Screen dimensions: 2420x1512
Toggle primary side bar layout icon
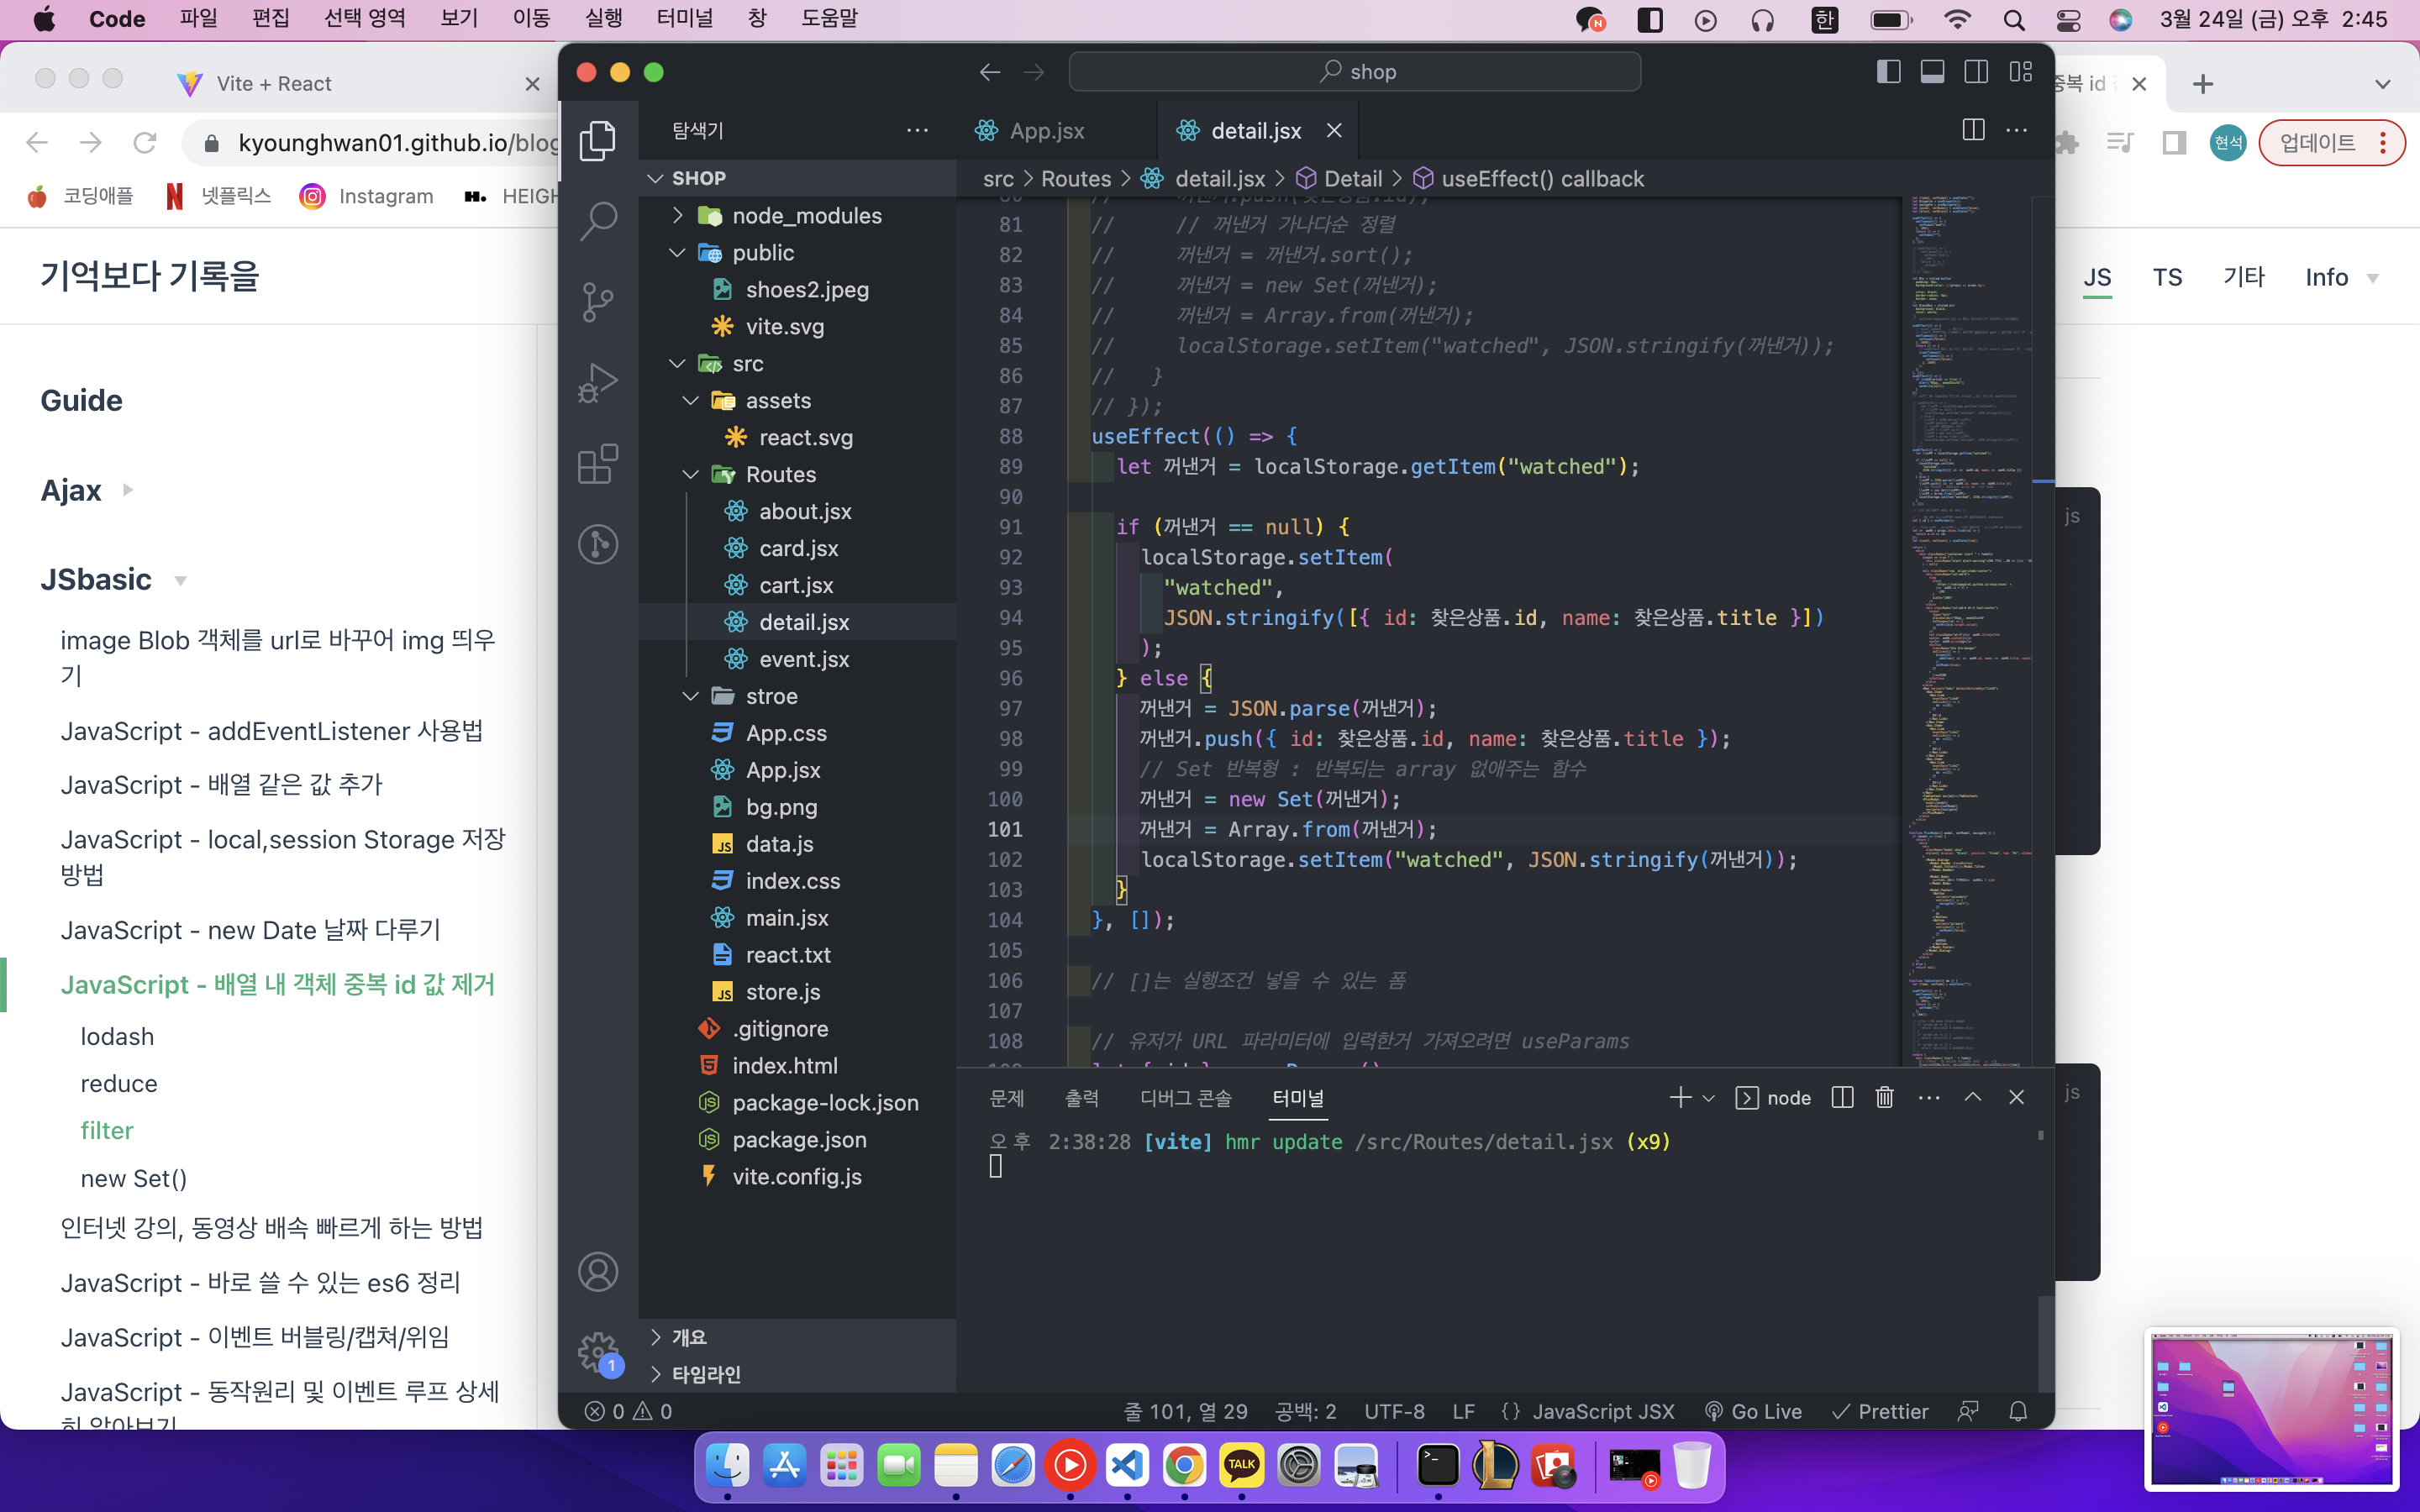point(1888,72)
